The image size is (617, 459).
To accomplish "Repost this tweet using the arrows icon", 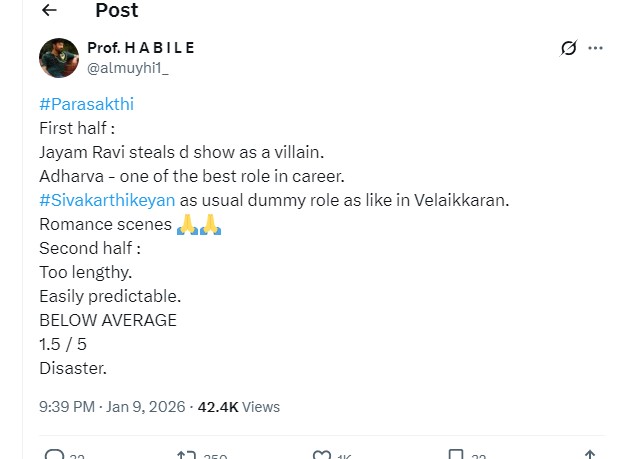I will click(x=186, y=455).
